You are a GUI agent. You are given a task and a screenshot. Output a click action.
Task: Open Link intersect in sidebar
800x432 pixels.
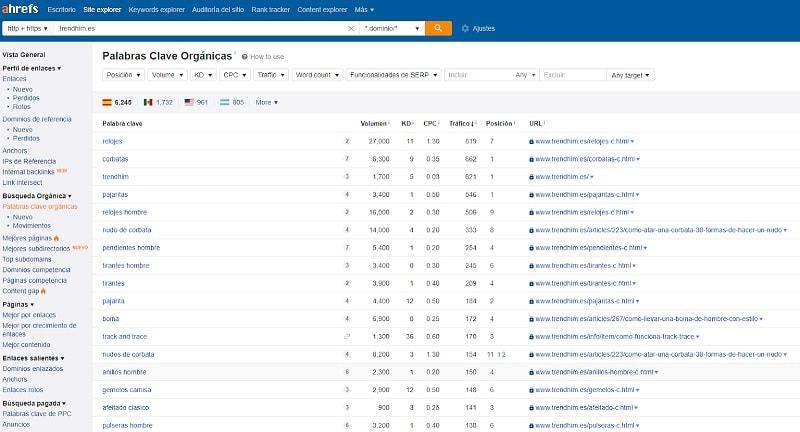click(x=22, y=183)
